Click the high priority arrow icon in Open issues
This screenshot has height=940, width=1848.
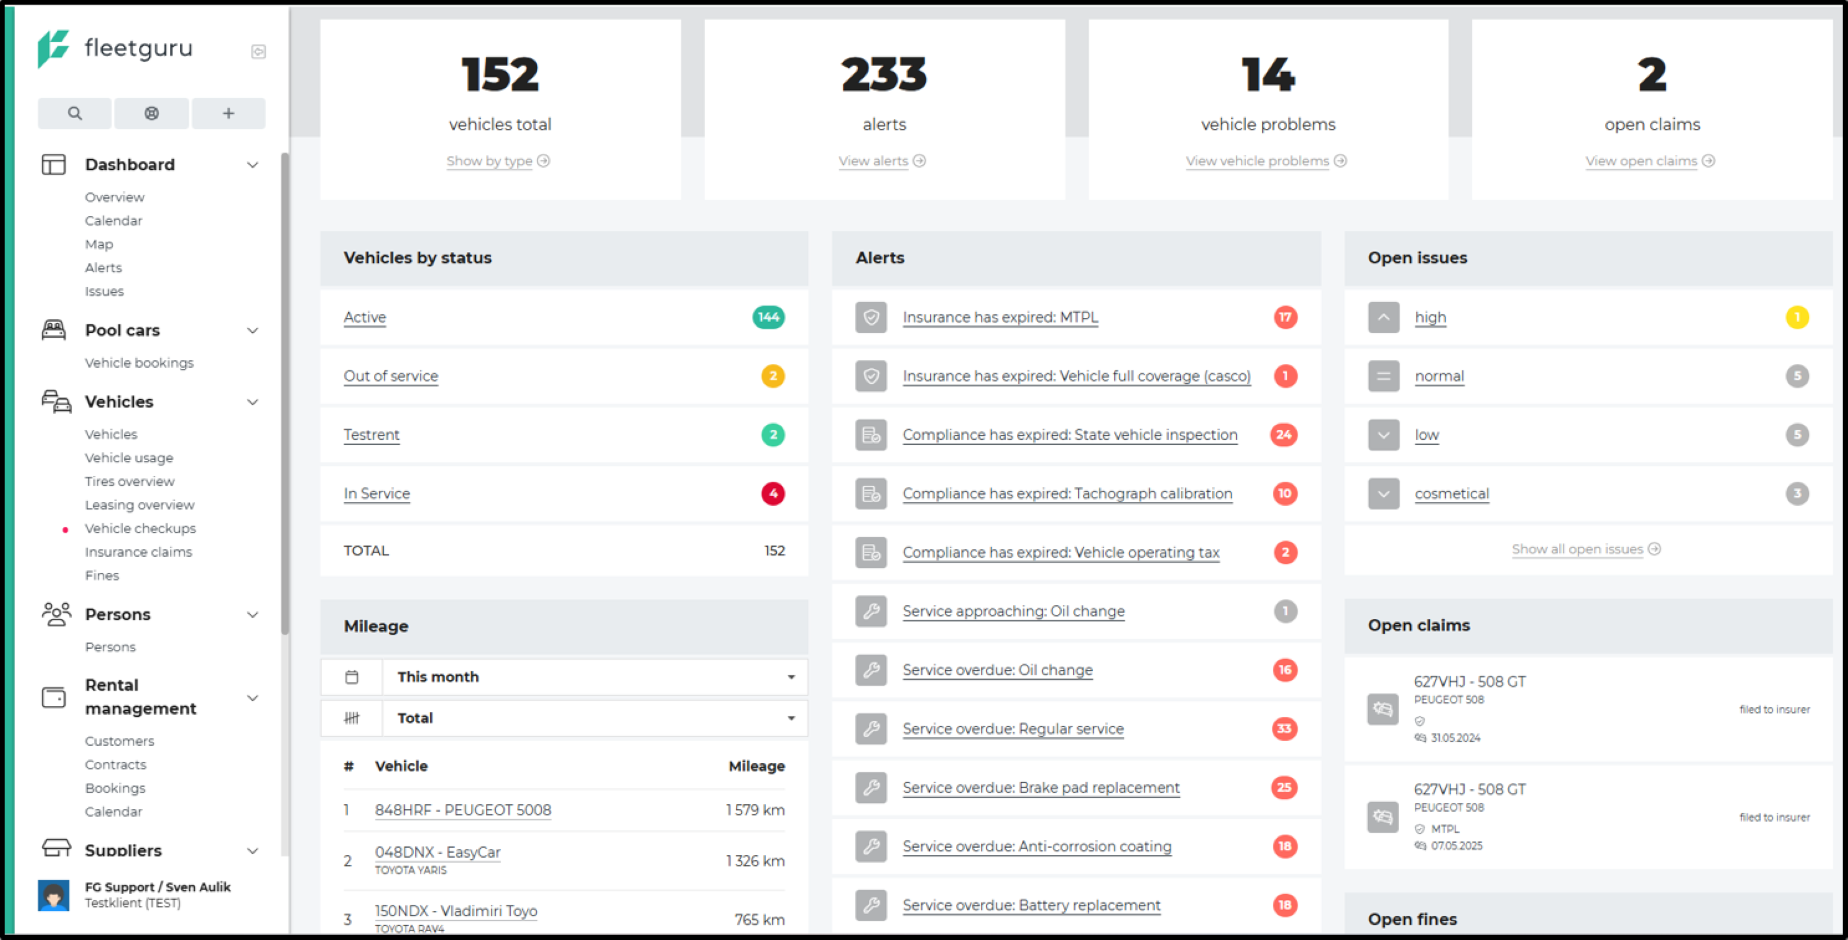click(1383, 317)
